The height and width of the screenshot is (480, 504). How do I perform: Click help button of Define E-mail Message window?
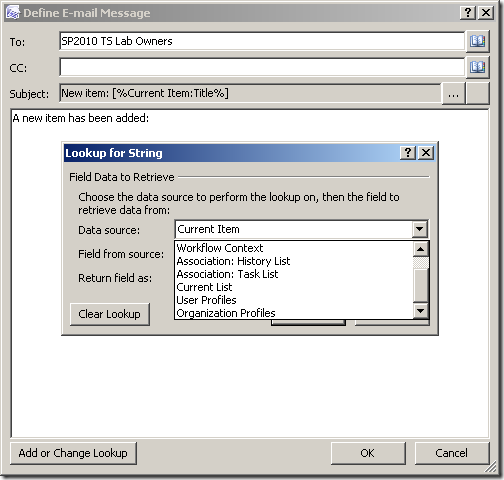468,13
